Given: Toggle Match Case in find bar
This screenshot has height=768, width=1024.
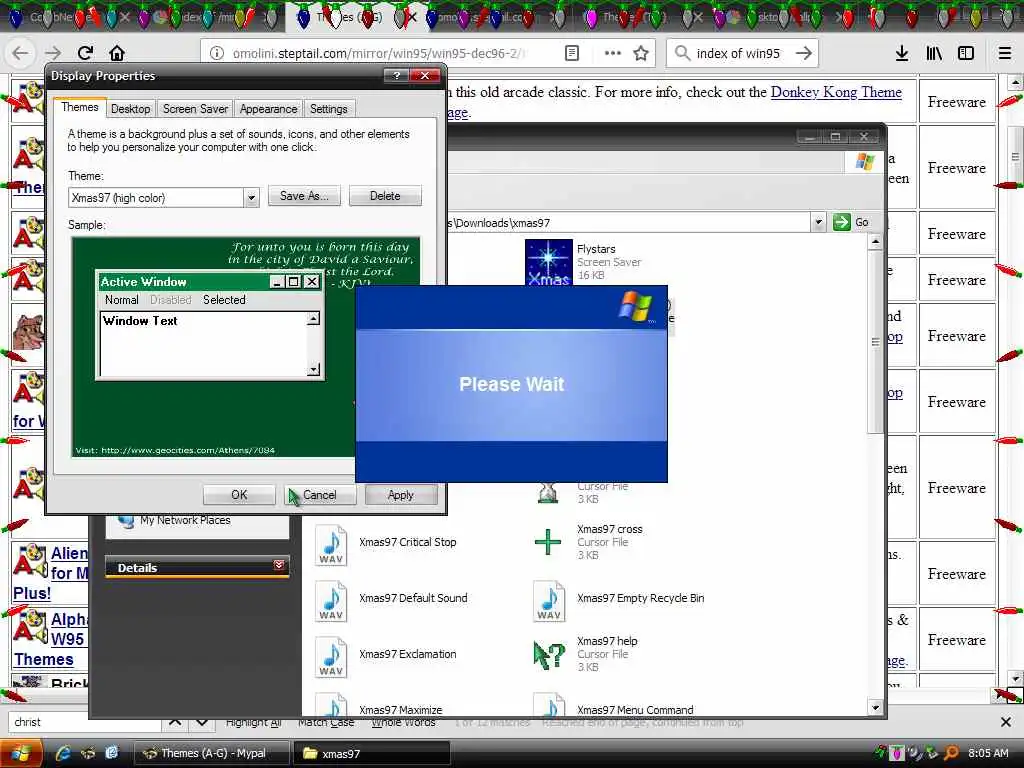Looking at the screenshot, I should pos(326,722).
